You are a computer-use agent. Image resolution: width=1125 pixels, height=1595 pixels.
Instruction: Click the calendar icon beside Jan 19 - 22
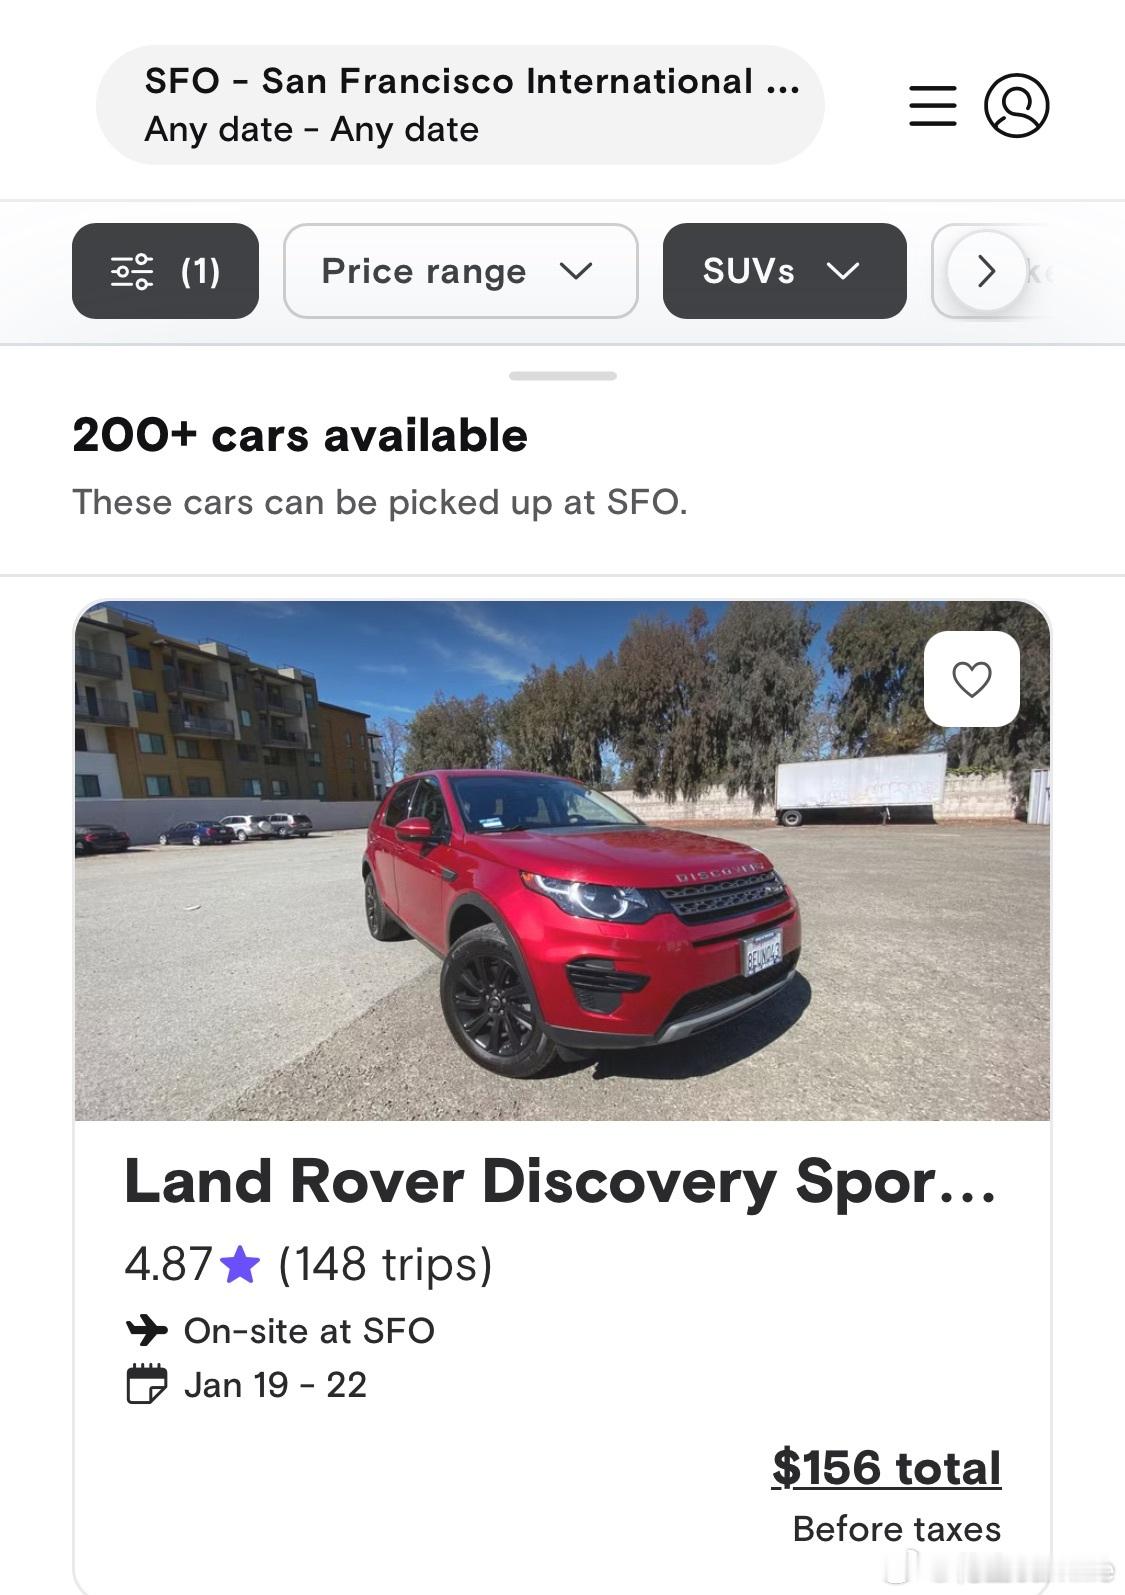(x=147, y=1384)
